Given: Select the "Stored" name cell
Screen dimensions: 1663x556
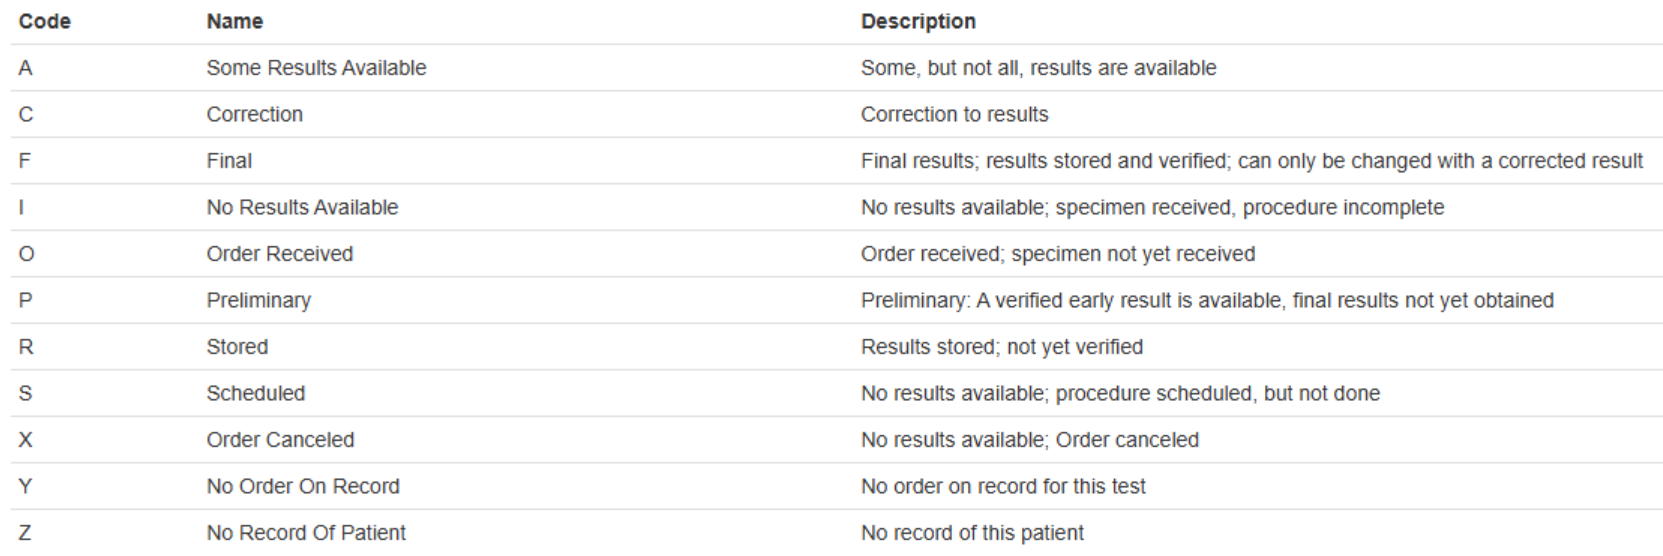Looking at the screenshot, I should (x=237, y=347).
